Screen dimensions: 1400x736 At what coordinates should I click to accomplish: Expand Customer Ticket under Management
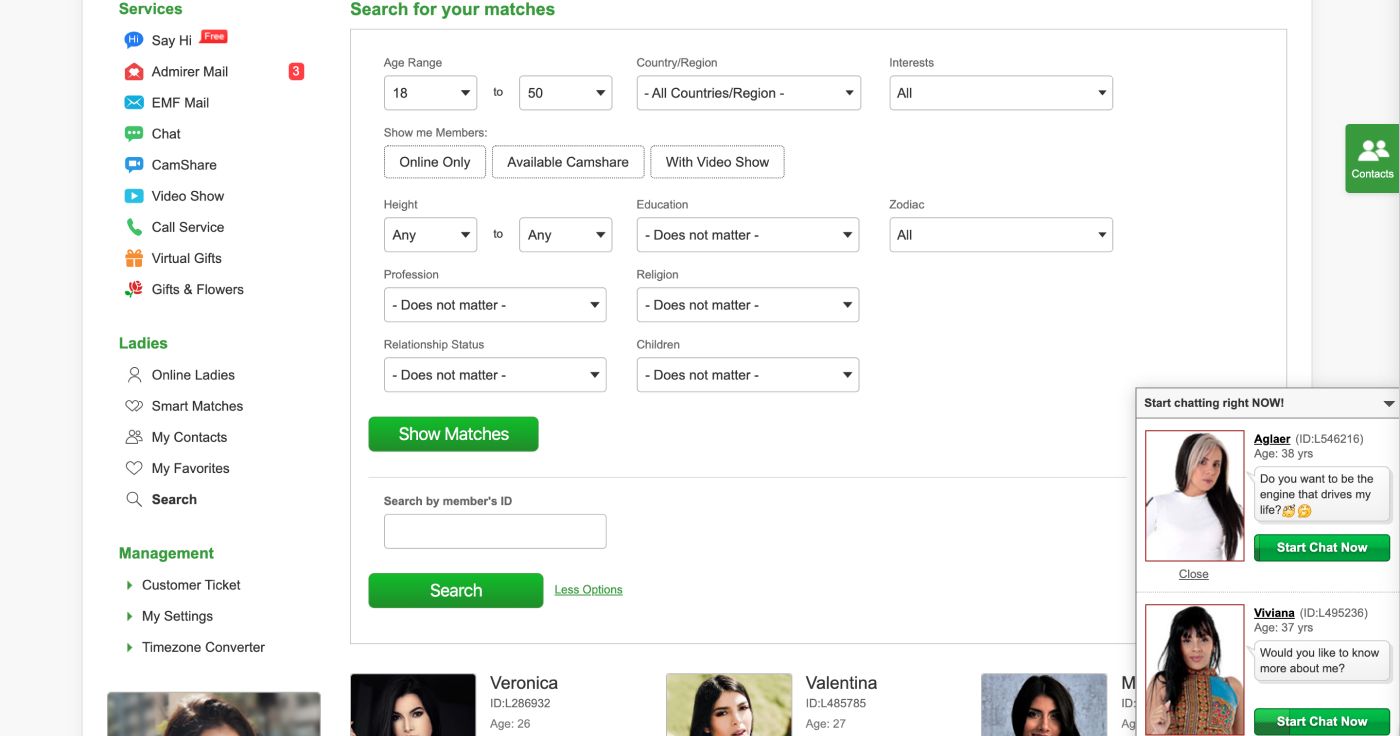tap(191, 585)
